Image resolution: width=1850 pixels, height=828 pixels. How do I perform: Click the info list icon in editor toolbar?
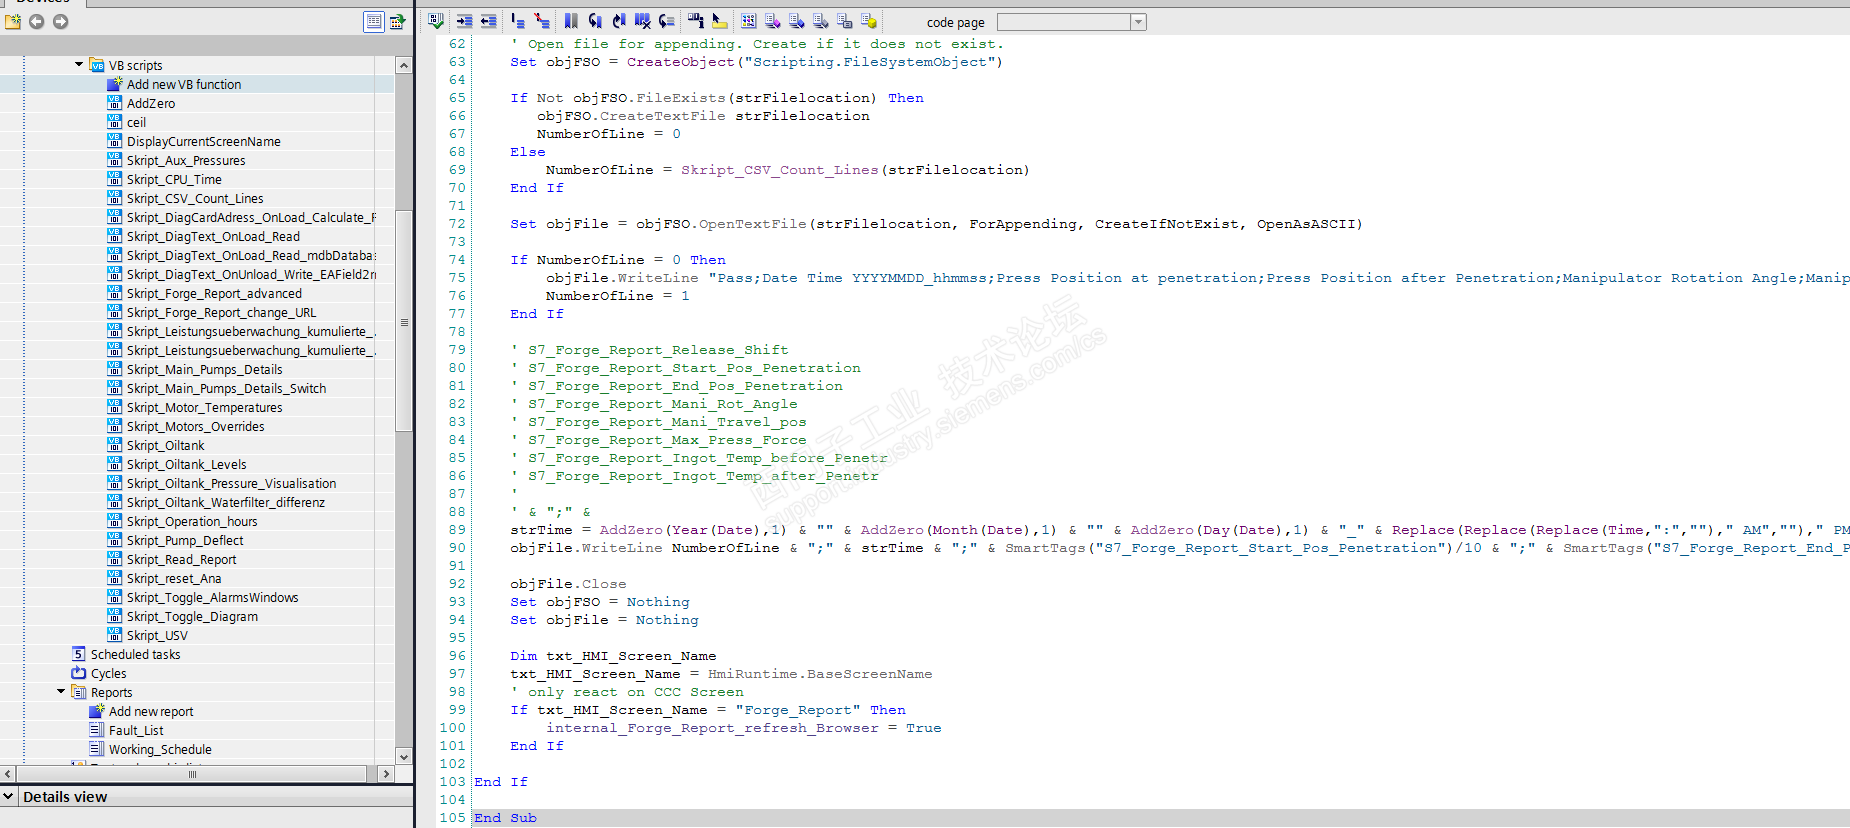point(695,21)
